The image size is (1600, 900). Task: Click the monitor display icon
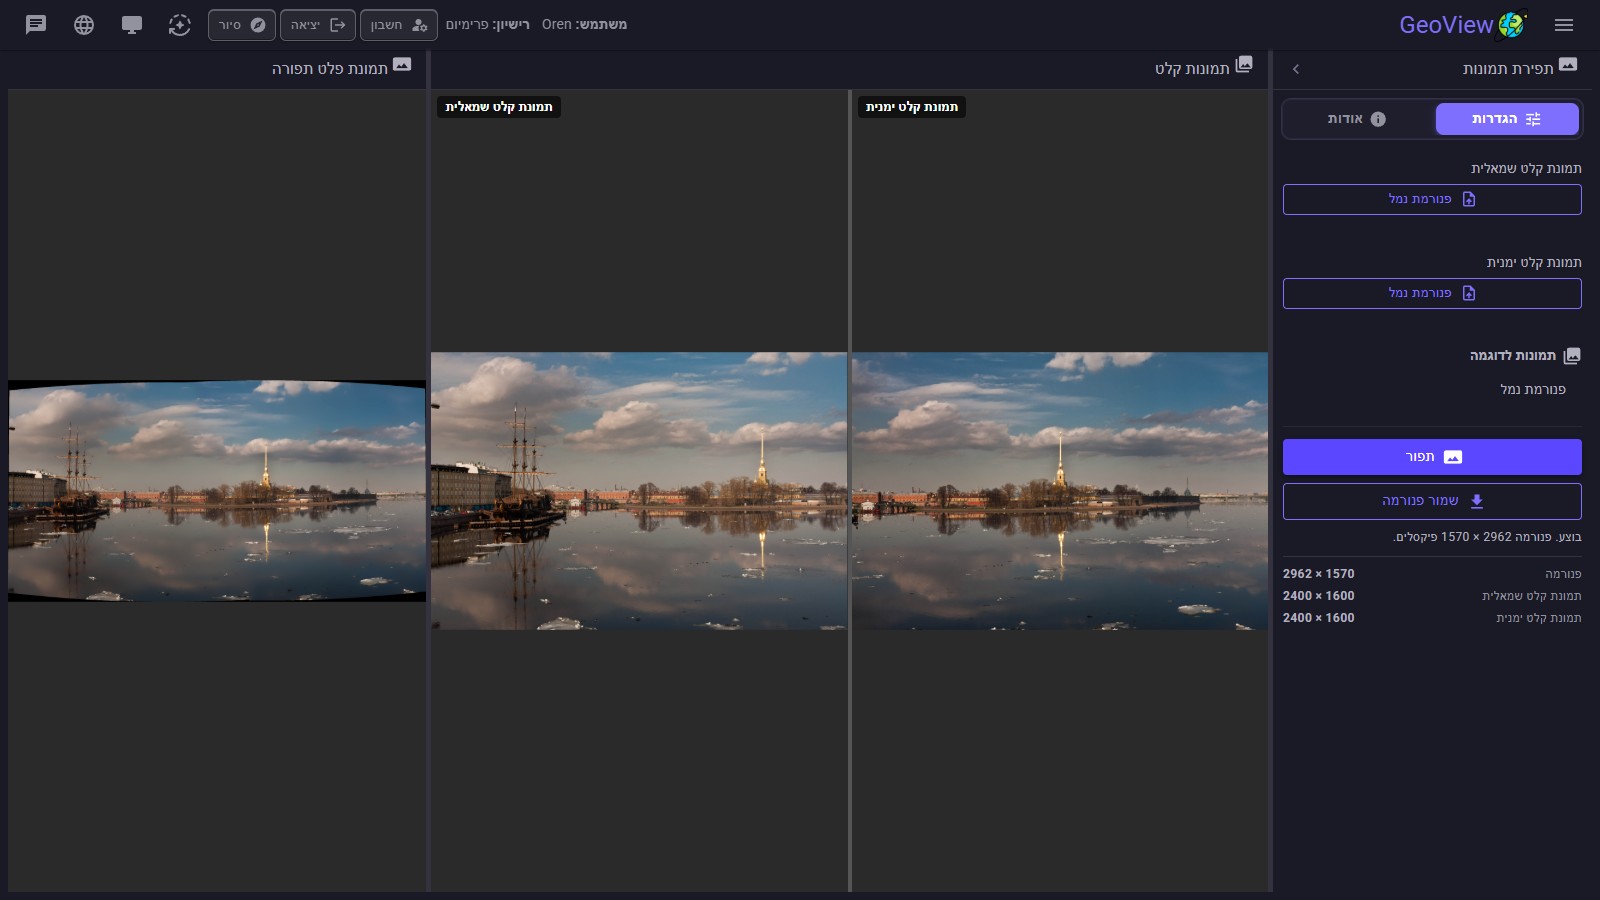pyautogui.click(x=132, y=25)
